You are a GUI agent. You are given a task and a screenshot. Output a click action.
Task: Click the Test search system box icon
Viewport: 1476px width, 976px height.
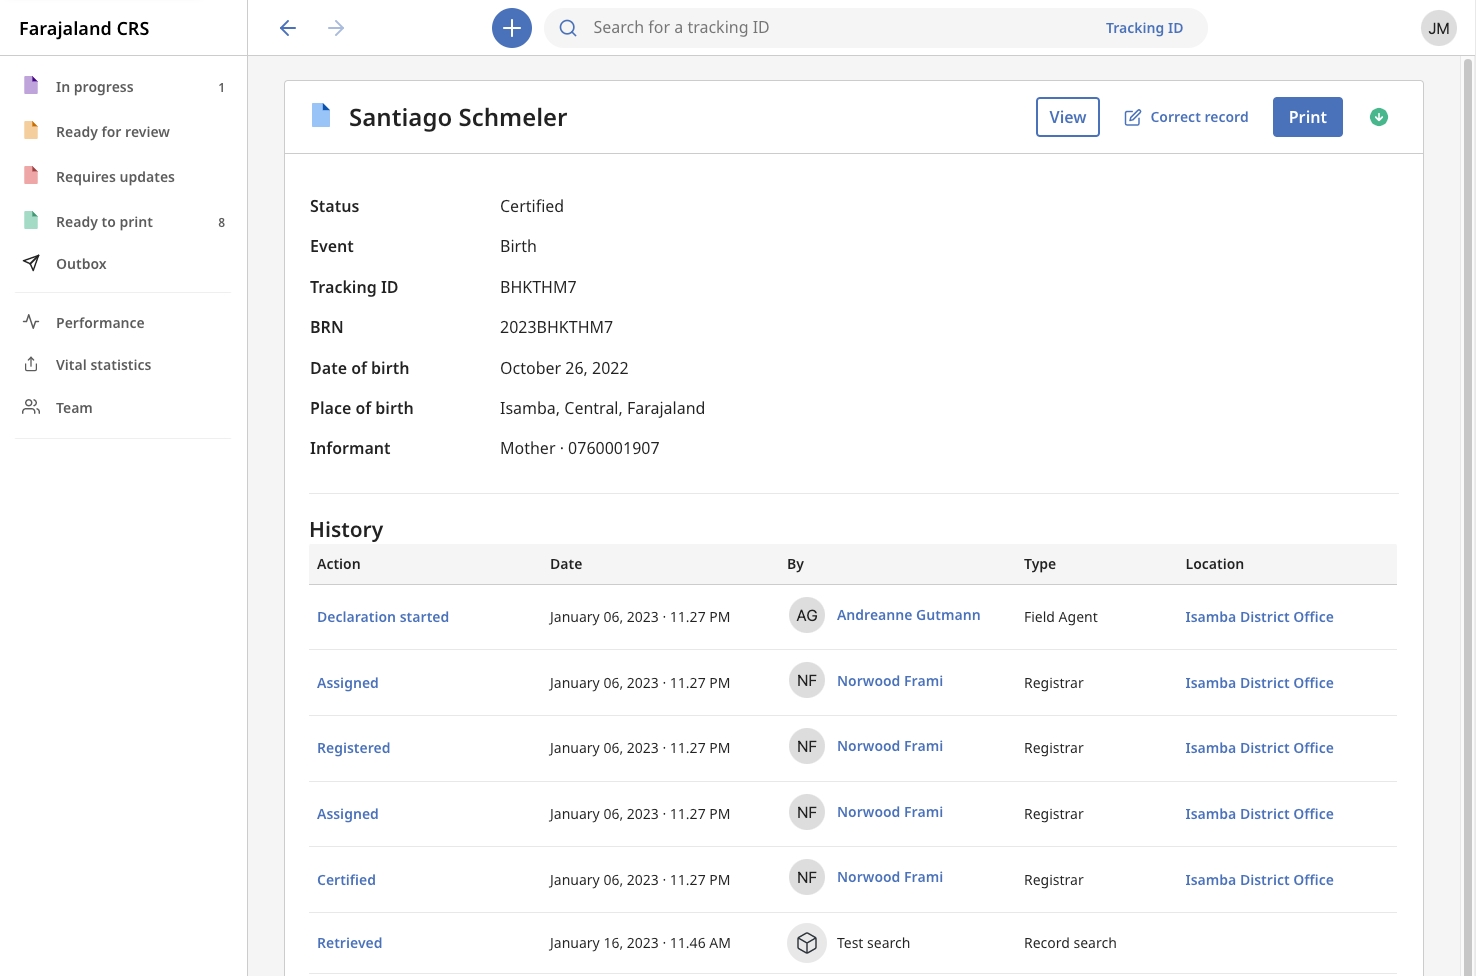806,943
